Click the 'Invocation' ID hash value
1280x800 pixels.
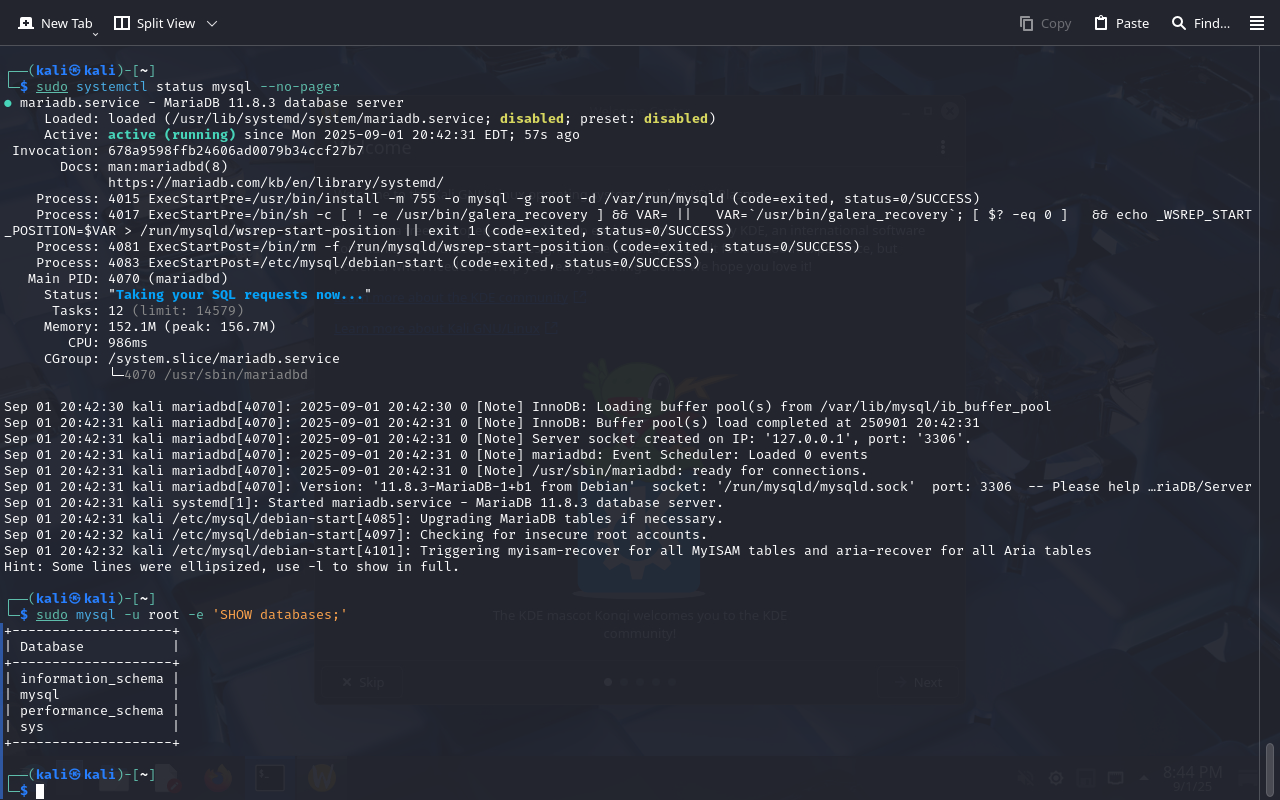(x=236, y=150)
